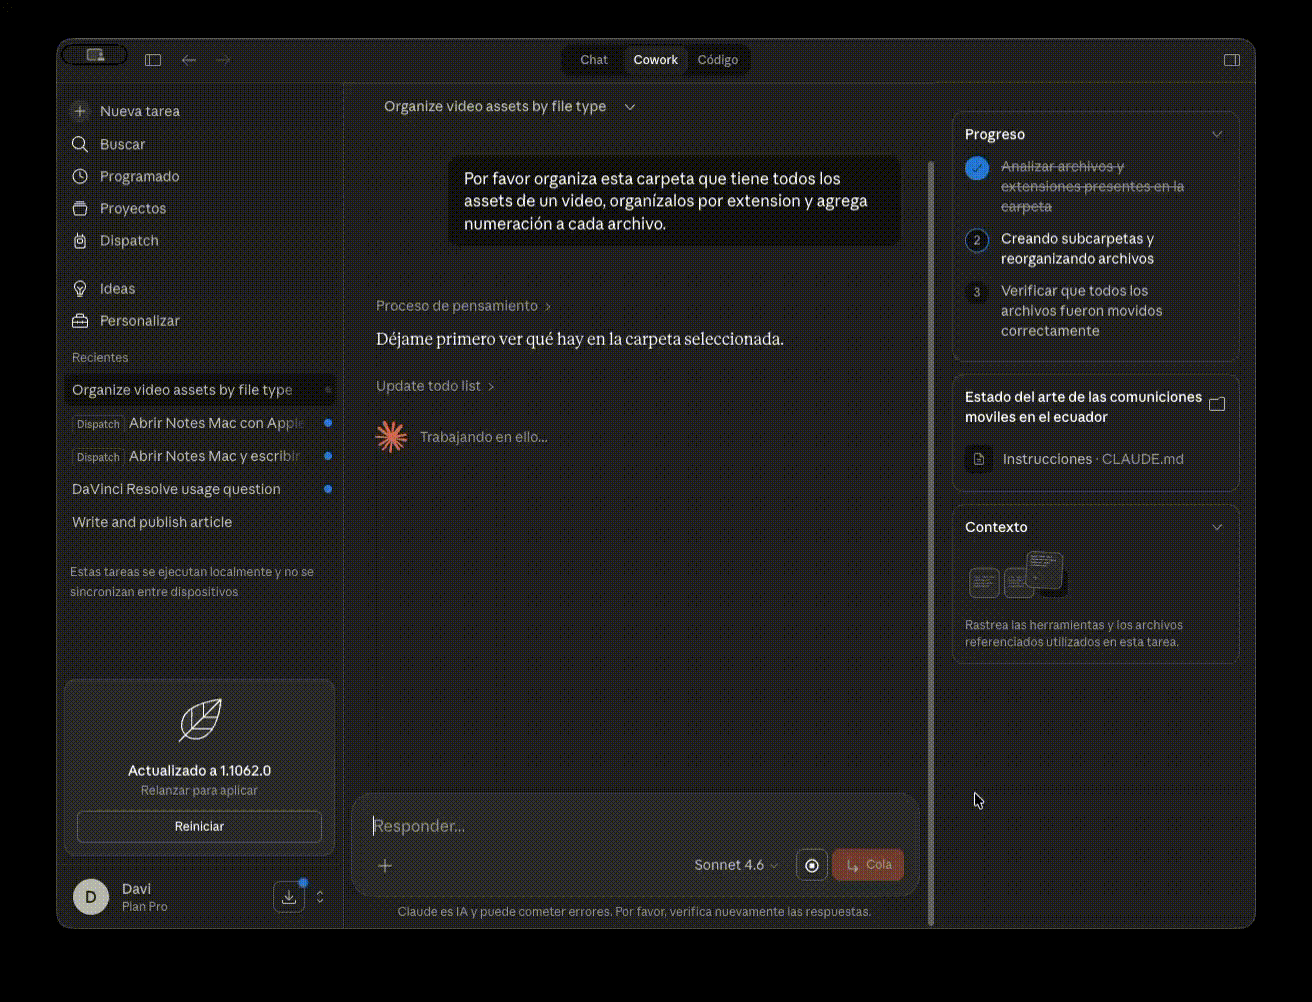The image size is (1312, 1002).
Task: Click the Cola queue button
Action: click(x=868, y=865)
